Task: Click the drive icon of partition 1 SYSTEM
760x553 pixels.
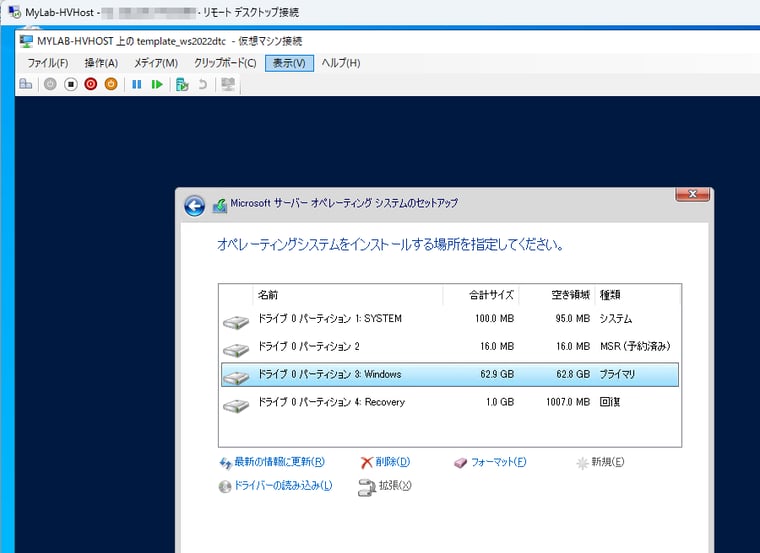Action: click(236, 322)
